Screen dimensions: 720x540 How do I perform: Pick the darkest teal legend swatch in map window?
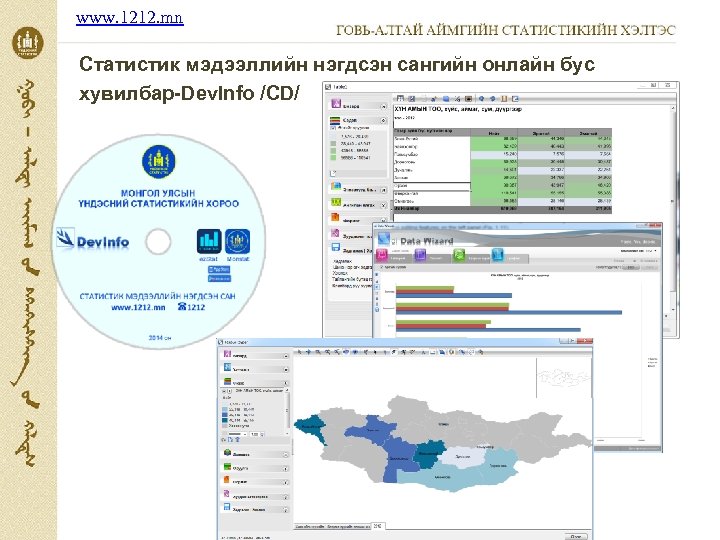coord(225,420)
